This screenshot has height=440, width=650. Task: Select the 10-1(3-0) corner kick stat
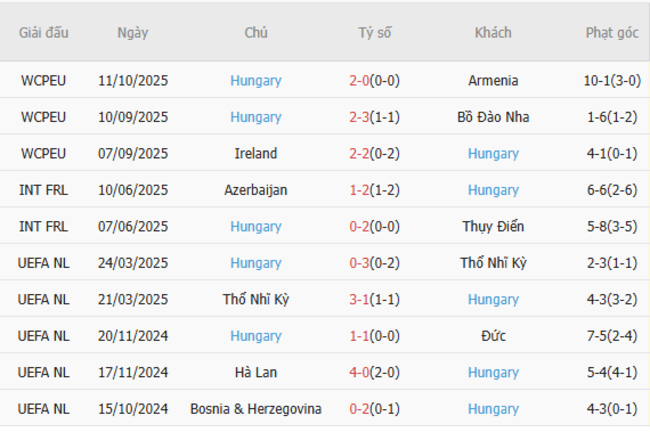pos(612,81)
